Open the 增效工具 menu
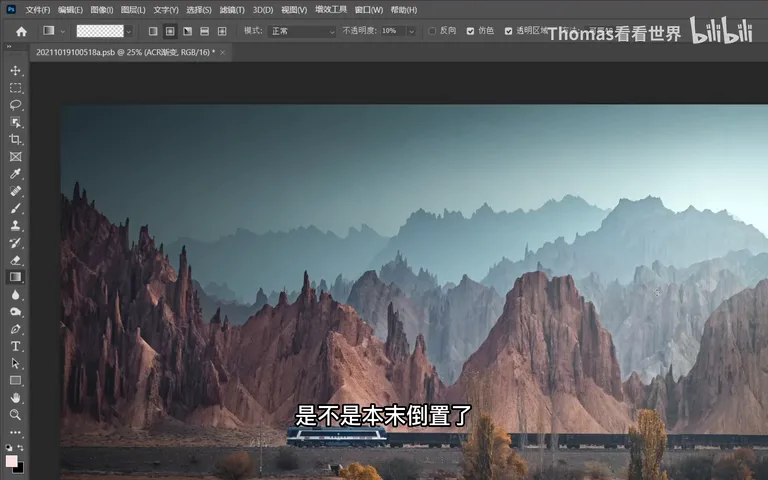The image size is (768, 480). click(x=331, y=9)
